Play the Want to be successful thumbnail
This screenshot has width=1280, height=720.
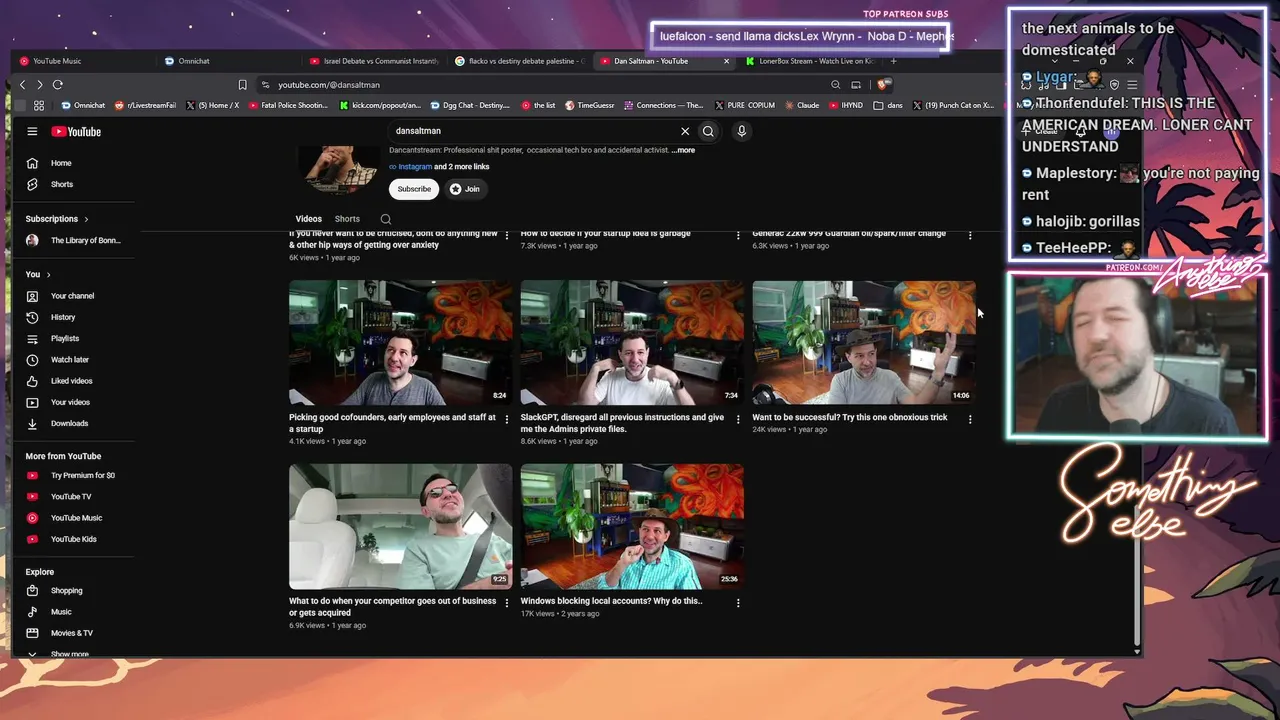click(x=864, y=343)
